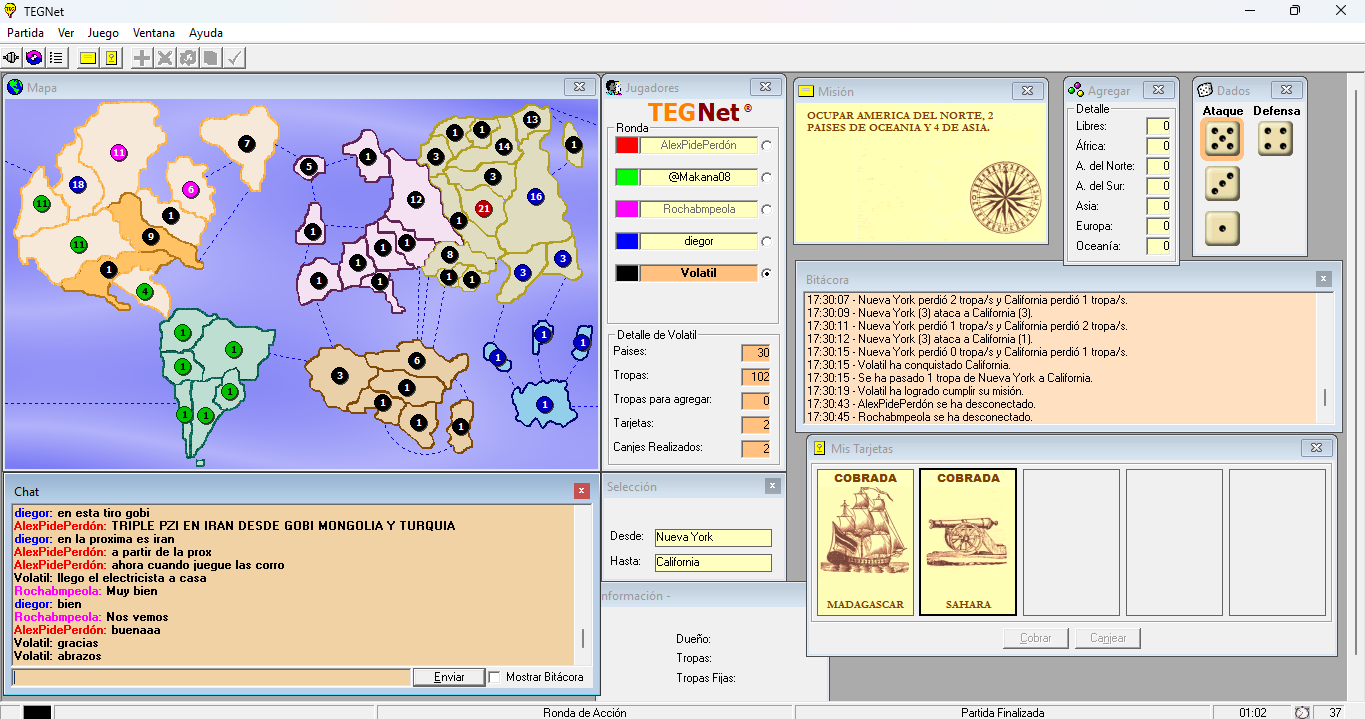Image resolution: width=1365 pixels, height=719 pixels.
Task: Click the checkmark toolbar icon
Action: [x=234, y=58]
